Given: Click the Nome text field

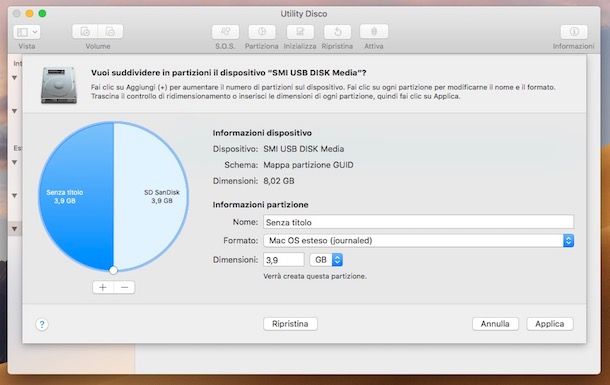Looking at the screenshot, I should (418, 222).
